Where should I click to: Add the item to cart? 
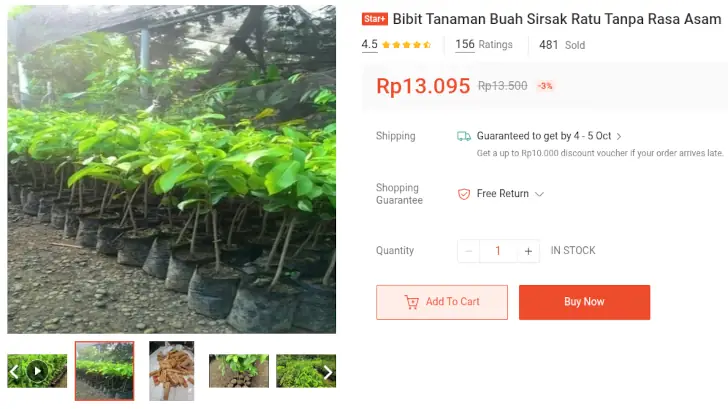tap(442, 302)
